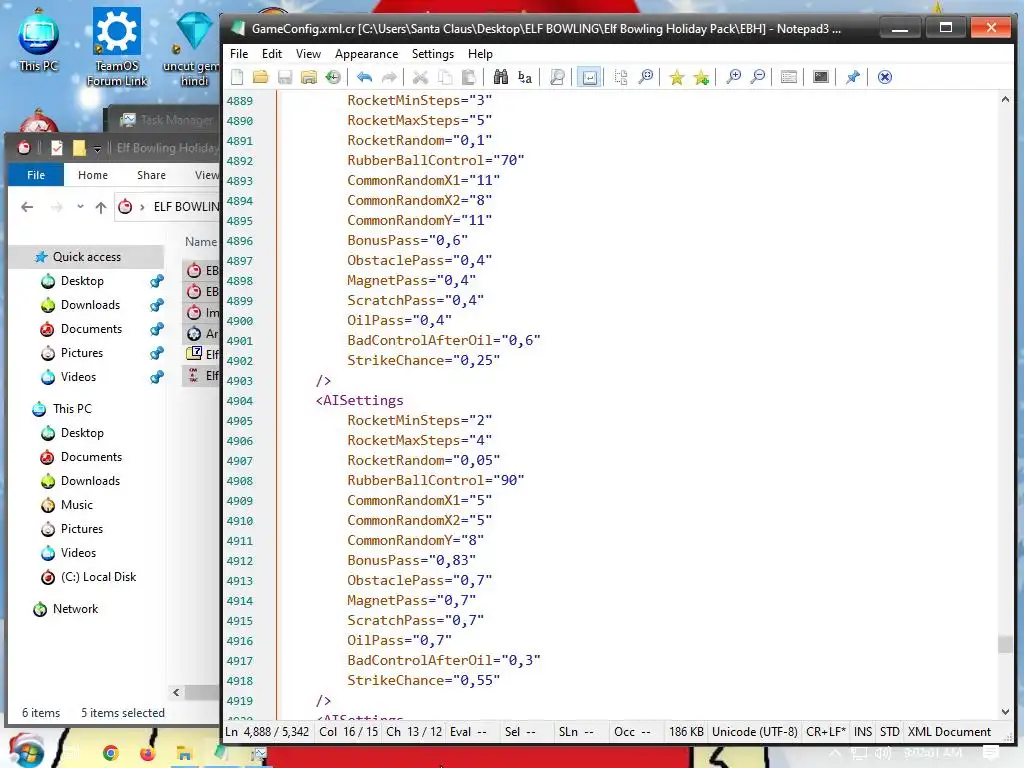The height and width of the screenshot is (768, 1024).
Task: Zoom in using magnifier plus icon
Action: pyautogui.click(x=733, y=77)
